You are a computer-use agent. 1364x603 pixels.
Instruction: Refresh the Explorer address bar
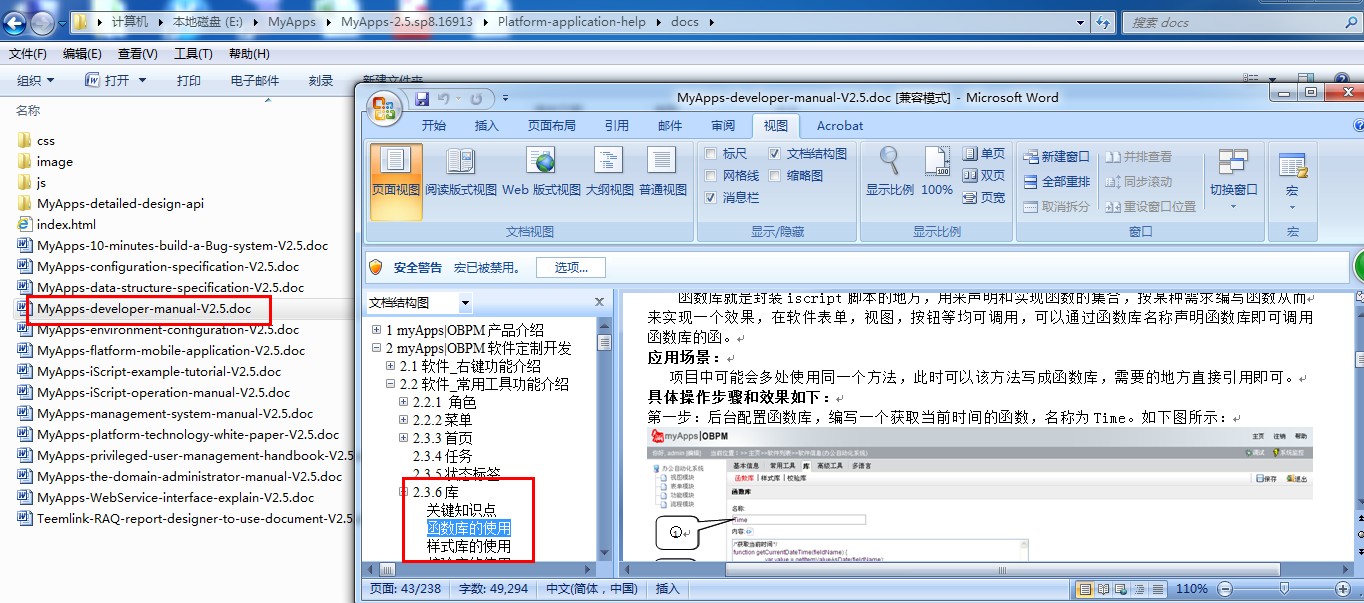pyautogui.click(x=1103, y=21)
